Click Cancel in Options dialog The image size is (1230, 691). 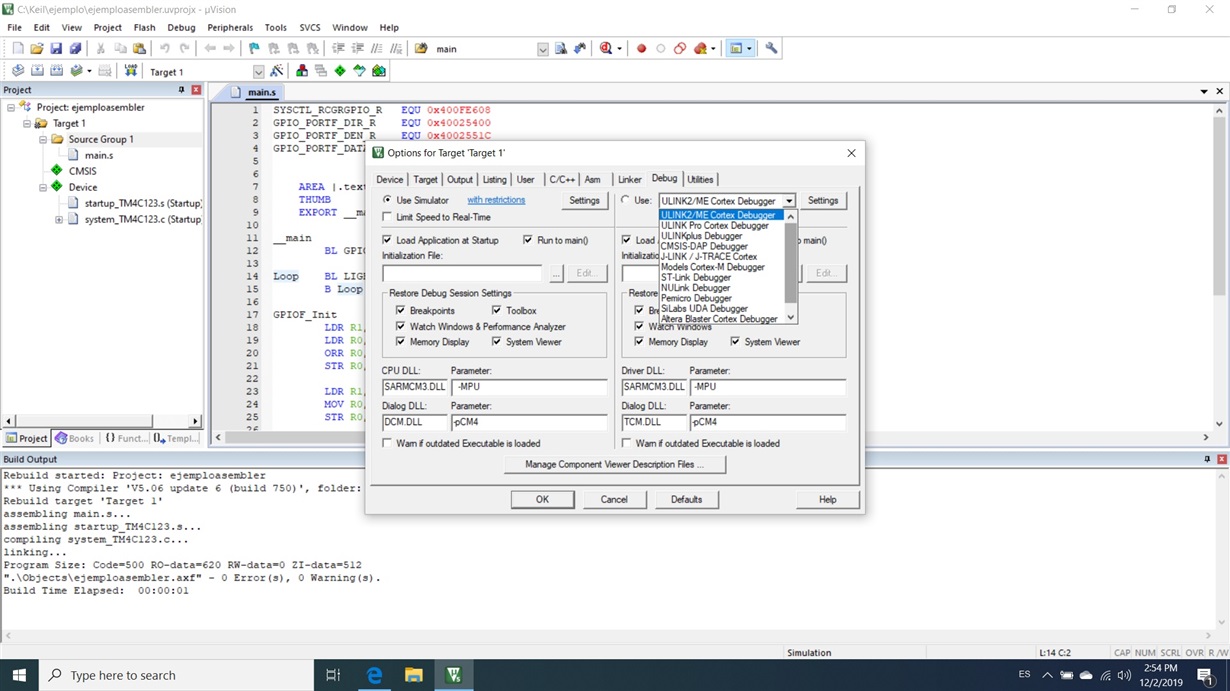click(614, 499)
